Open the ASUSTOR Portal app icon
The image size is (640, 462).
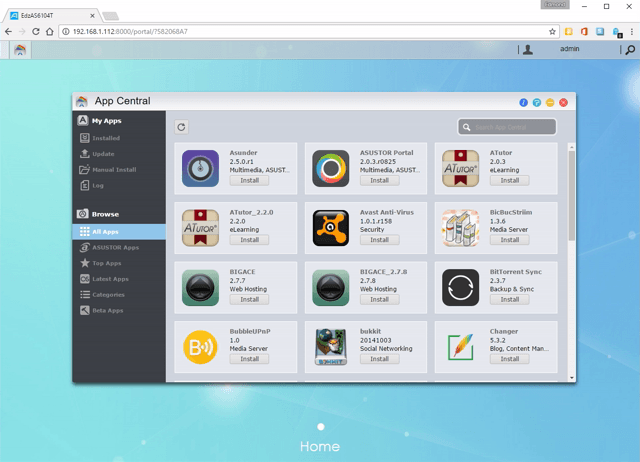coord(331,168)
